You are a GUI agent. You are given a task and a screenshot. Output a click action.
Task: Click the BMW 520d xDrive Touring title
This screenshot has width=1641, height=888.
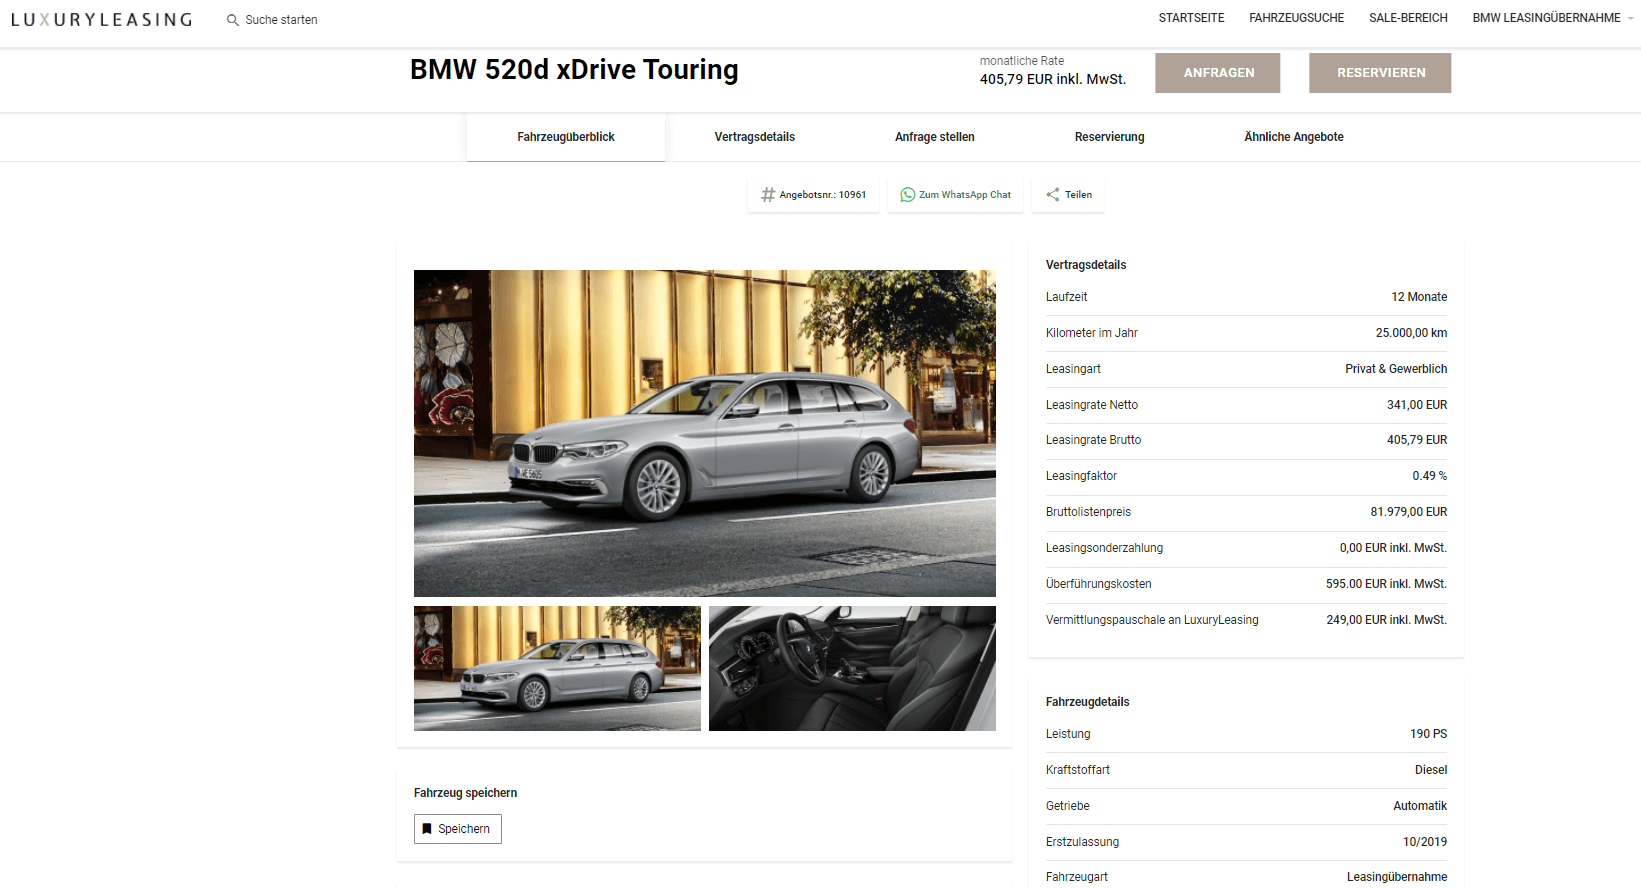click(x=574, y=70)
